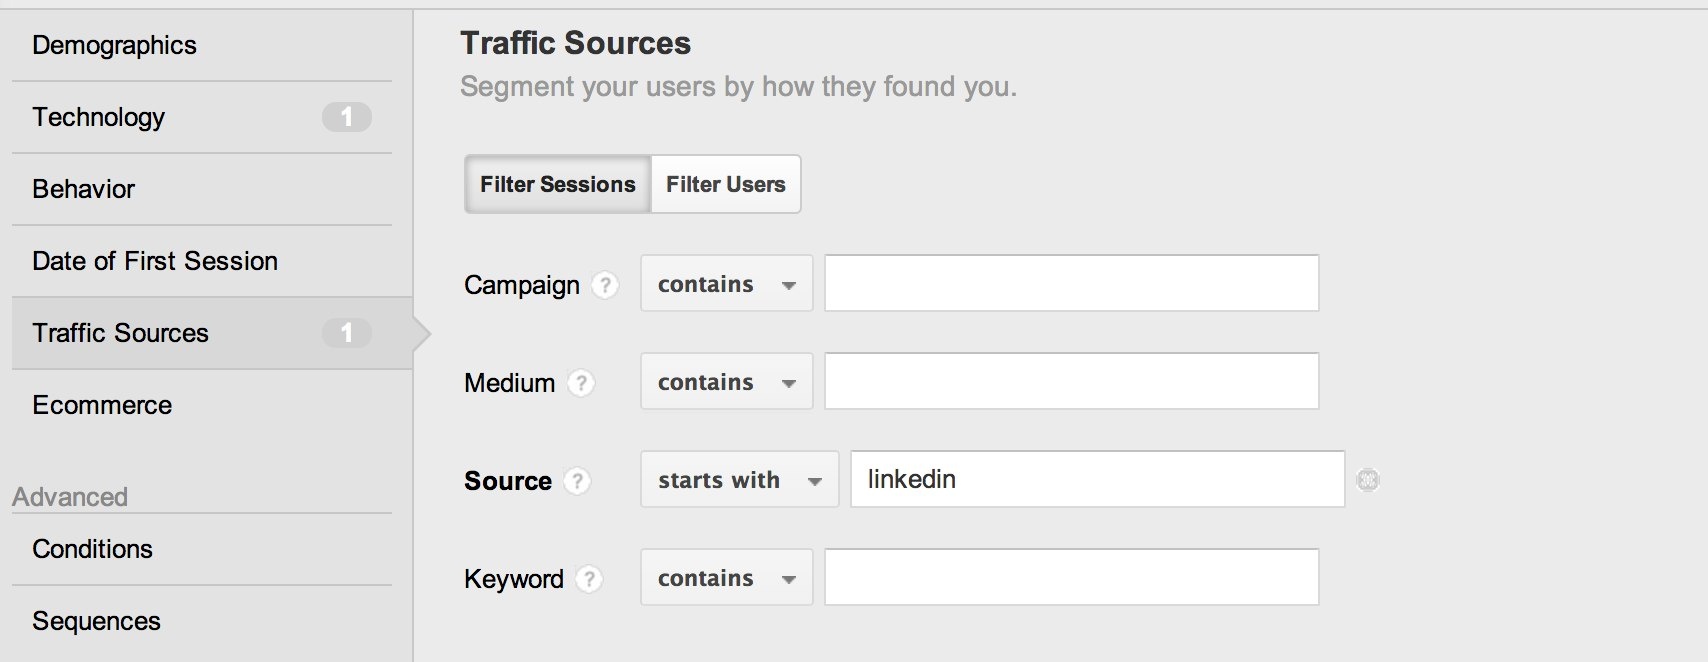Open the Ecommerce segment section
The width and height of the screenshot is (1708, 662).
tap(102, 405)
